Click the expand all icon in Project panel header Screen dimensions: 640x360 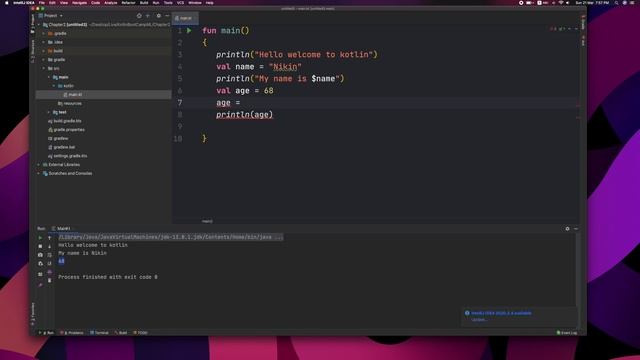click(148, 16)
